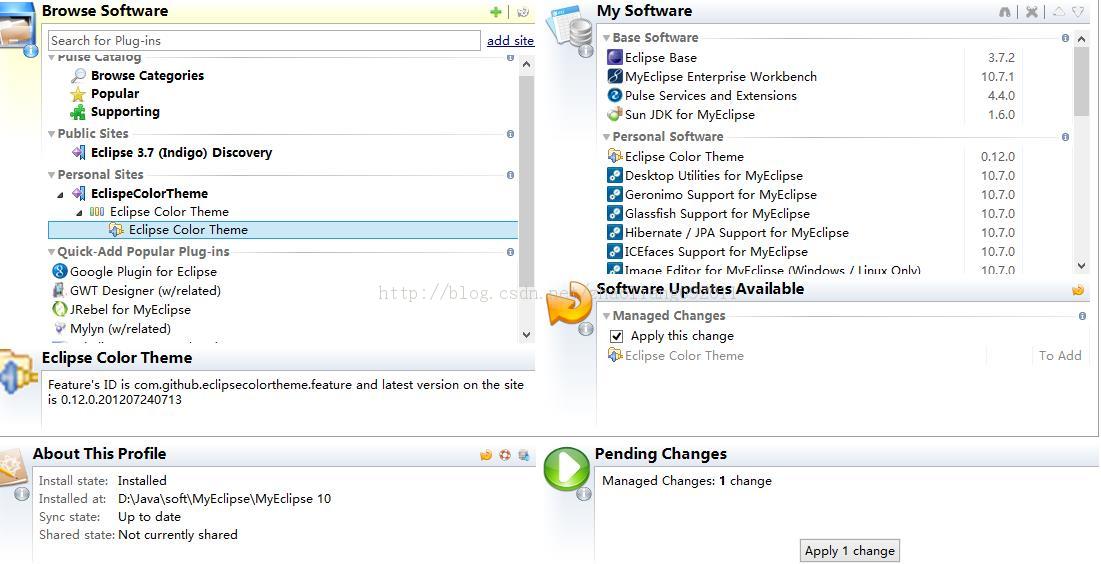This screenshot has width=1101, height=564.
Task: Click Eclipse Color Theme under Managed Changes
Action: [684, 356]
